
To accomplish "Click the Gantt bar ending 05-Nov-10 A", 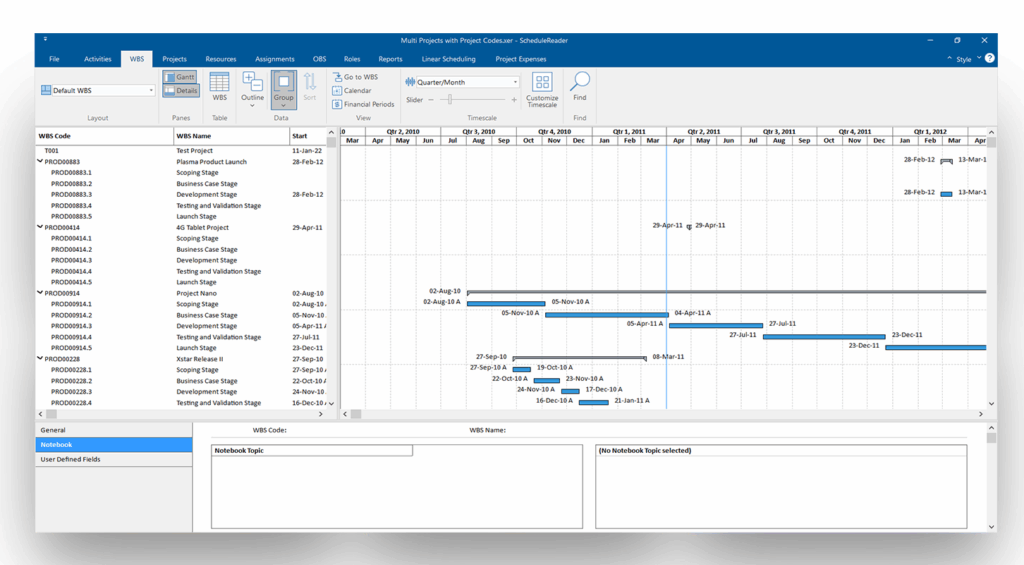I will tap(506, 304).
